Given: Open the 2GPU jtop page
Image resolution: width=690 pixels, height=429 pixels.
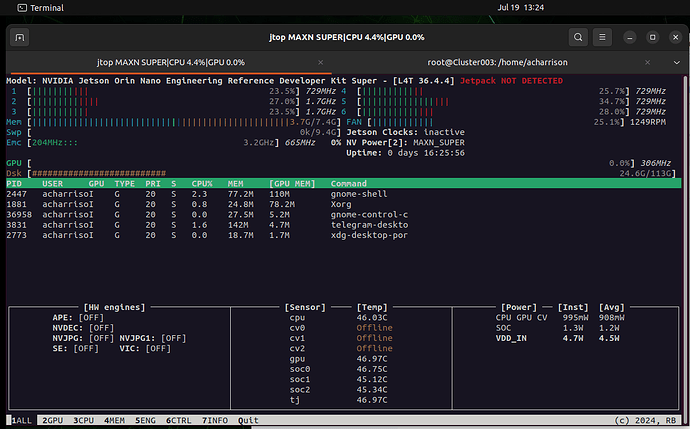Looking at the screenshot, I should coord(53,420).
